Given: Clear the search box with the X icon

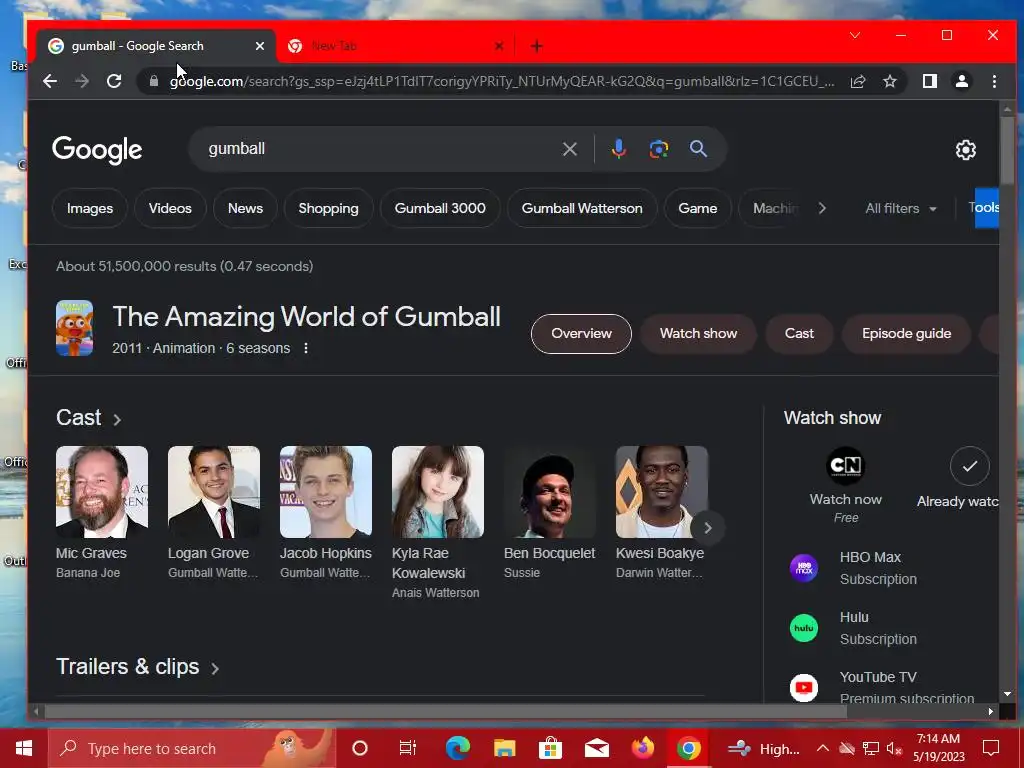Looking at the screenshot, I should click(569, 149).
